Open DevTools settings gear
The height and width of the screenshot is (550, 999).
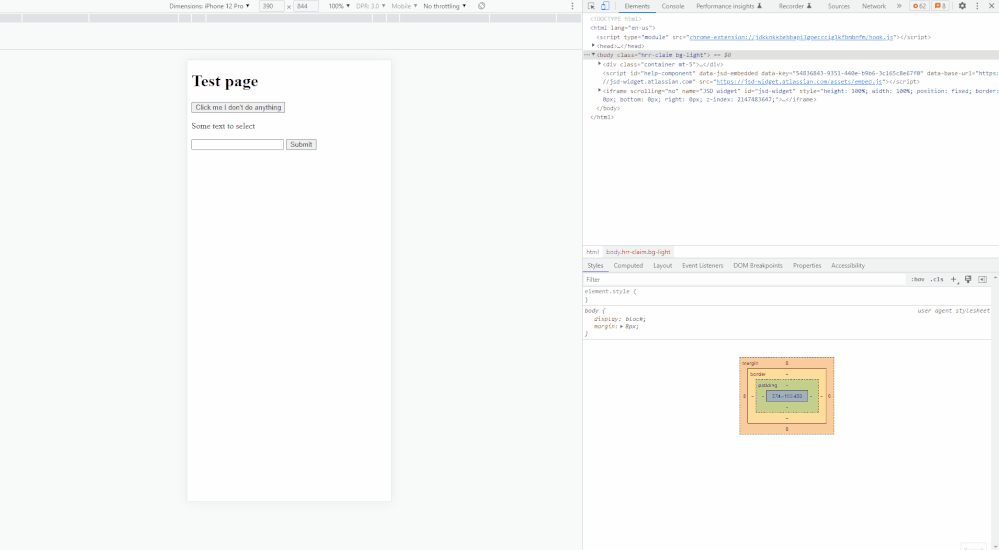[x=962, y=6]
